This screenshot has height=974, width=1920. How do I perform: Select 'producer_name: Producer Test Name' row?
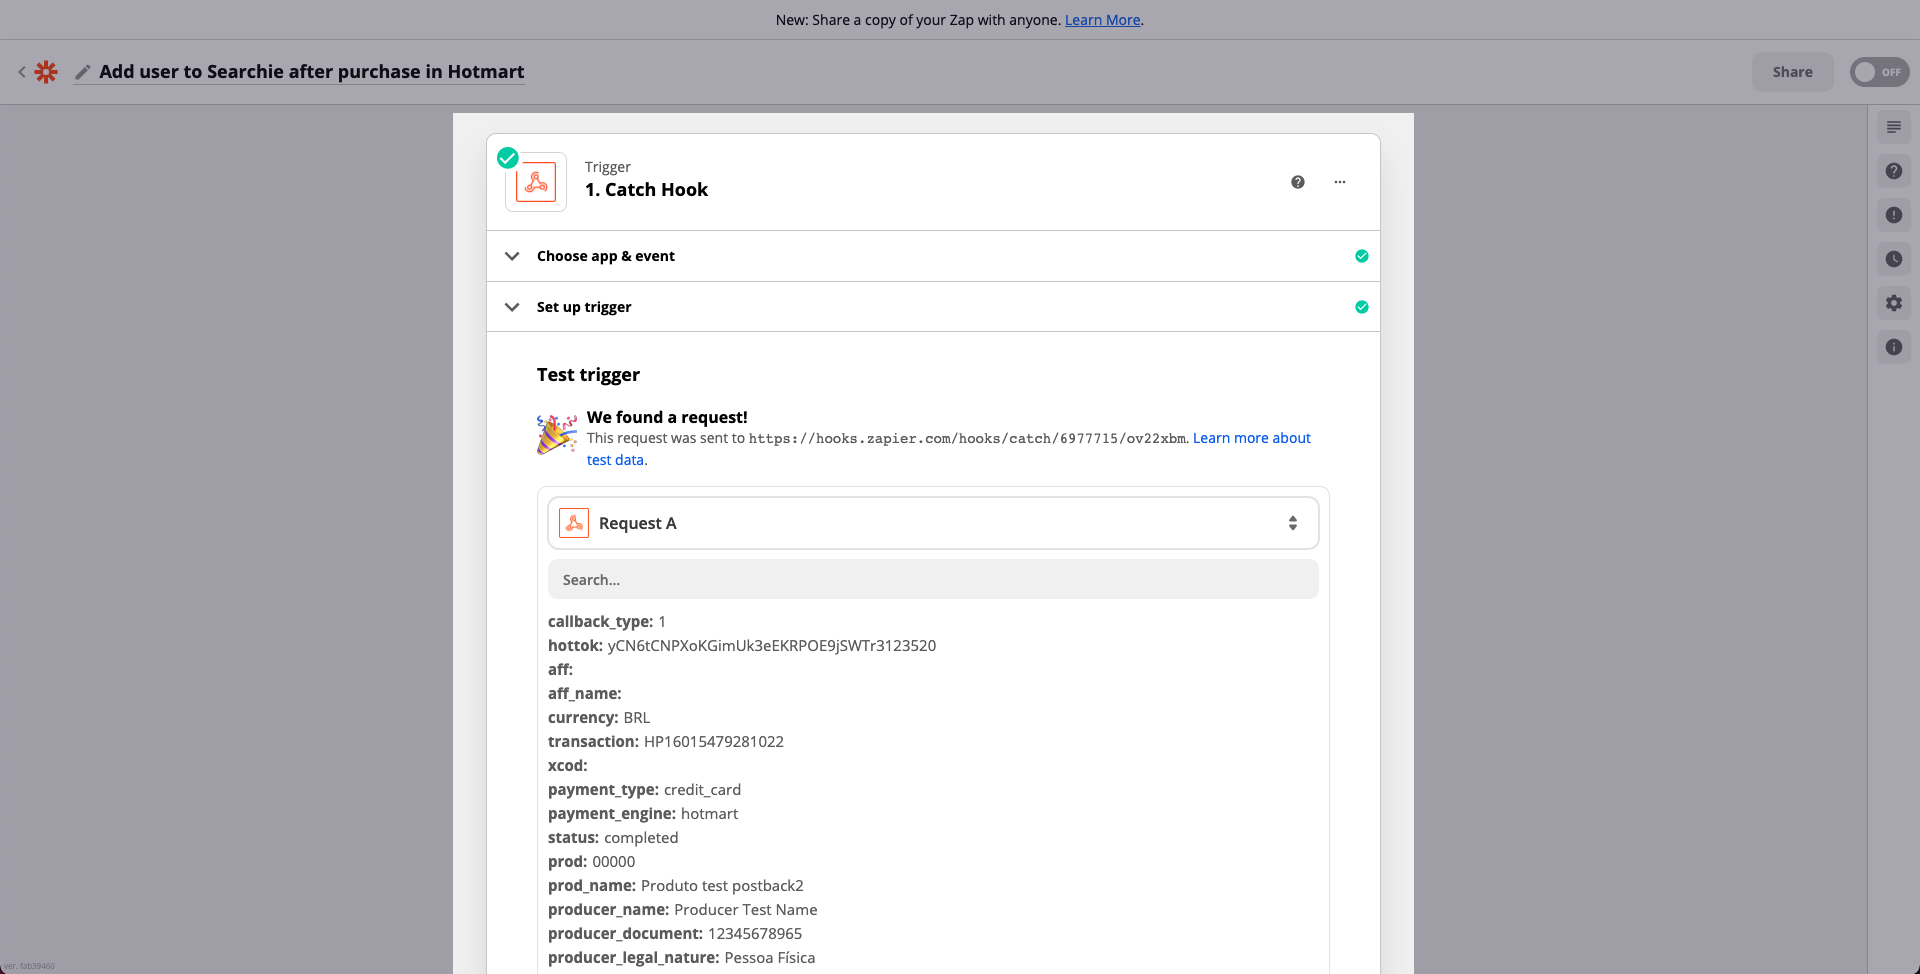[683, 910]
